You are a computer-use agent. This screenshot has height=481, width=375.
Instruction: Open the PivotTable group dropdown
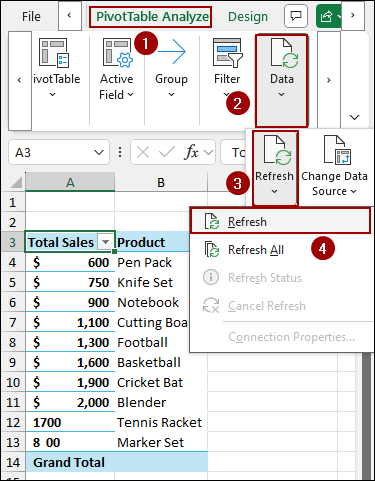[56, 80]
